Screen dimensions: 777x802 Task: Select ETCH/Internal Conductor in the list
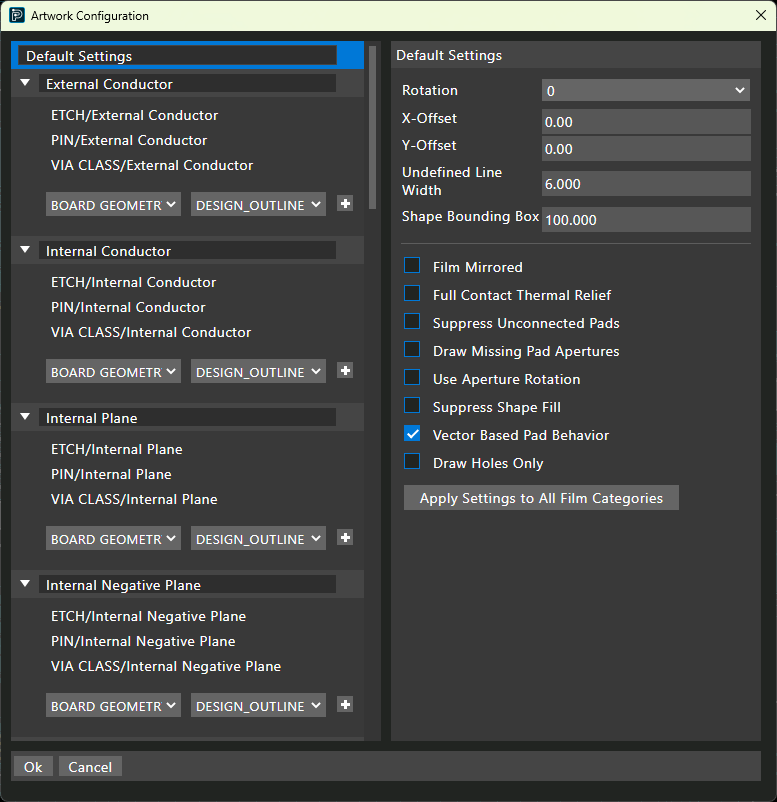click(x=133, y=282)
